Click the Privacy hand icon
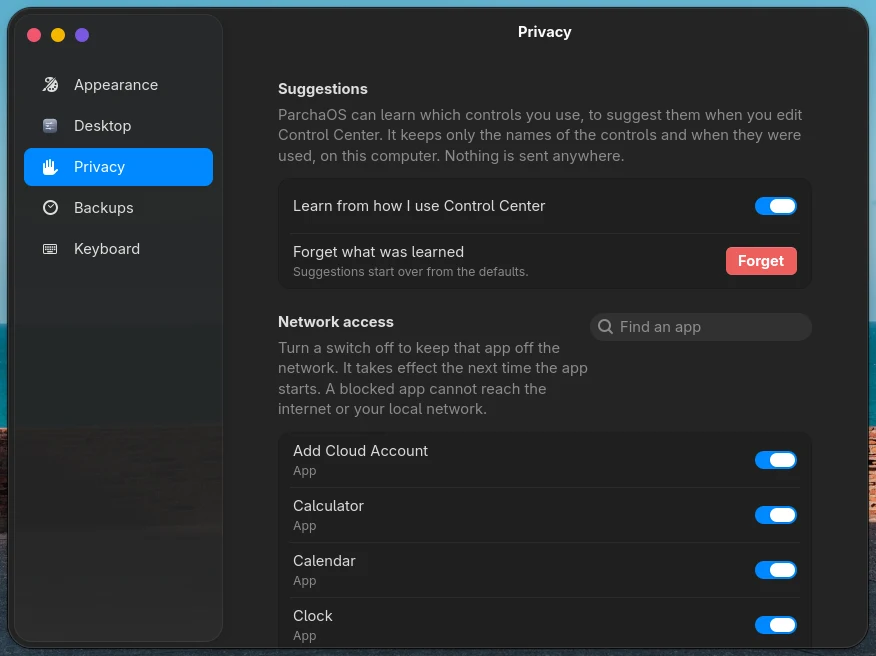The image size is (876, 656). pyautogui.click(x=50, y=167)
